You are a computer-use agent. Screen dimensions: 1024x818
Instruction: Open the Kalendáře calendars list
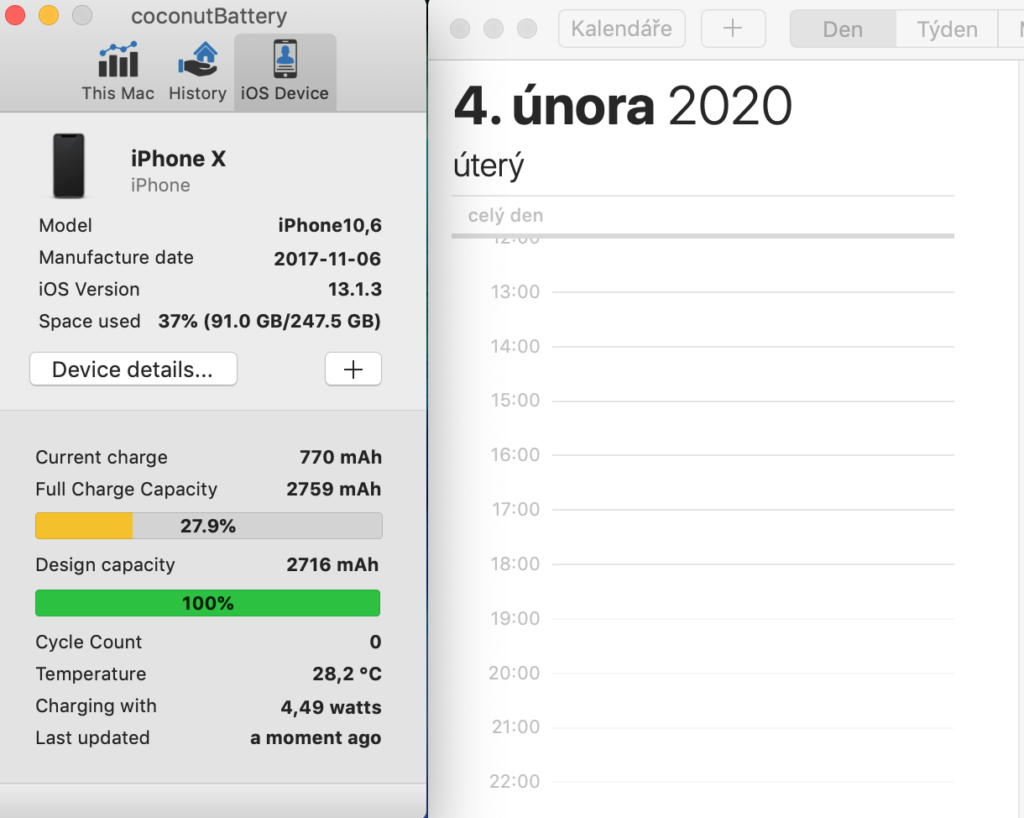[621, 29]
